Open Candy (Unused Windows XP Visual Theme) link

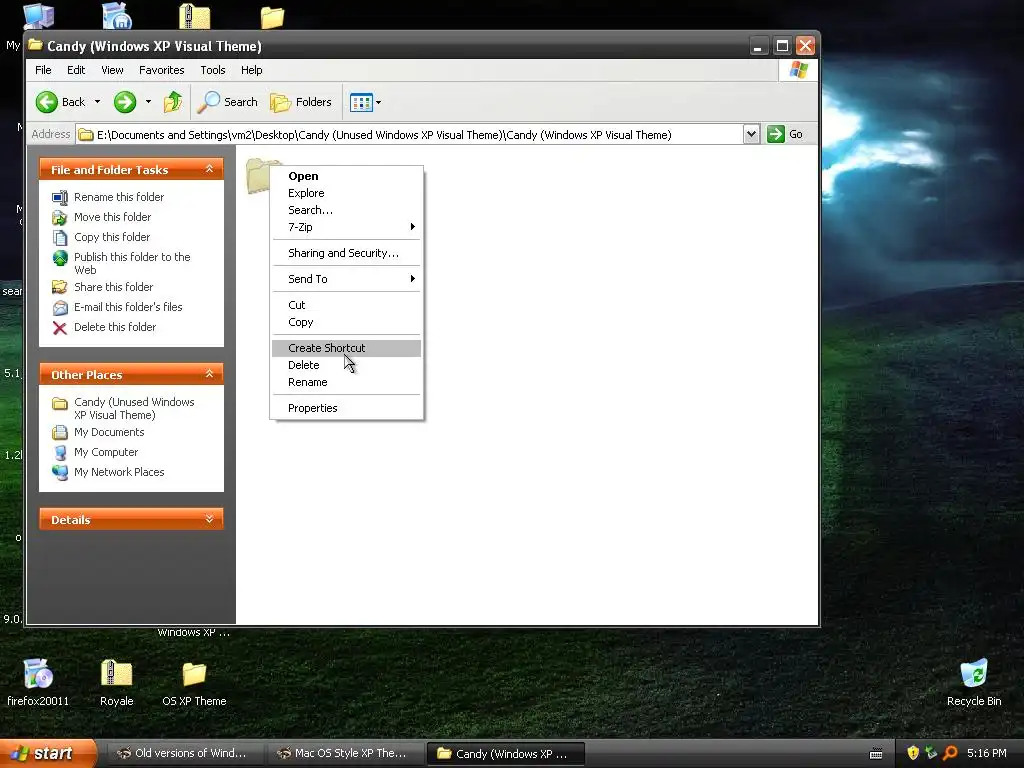pyautogui.click(x=134, y=409)
